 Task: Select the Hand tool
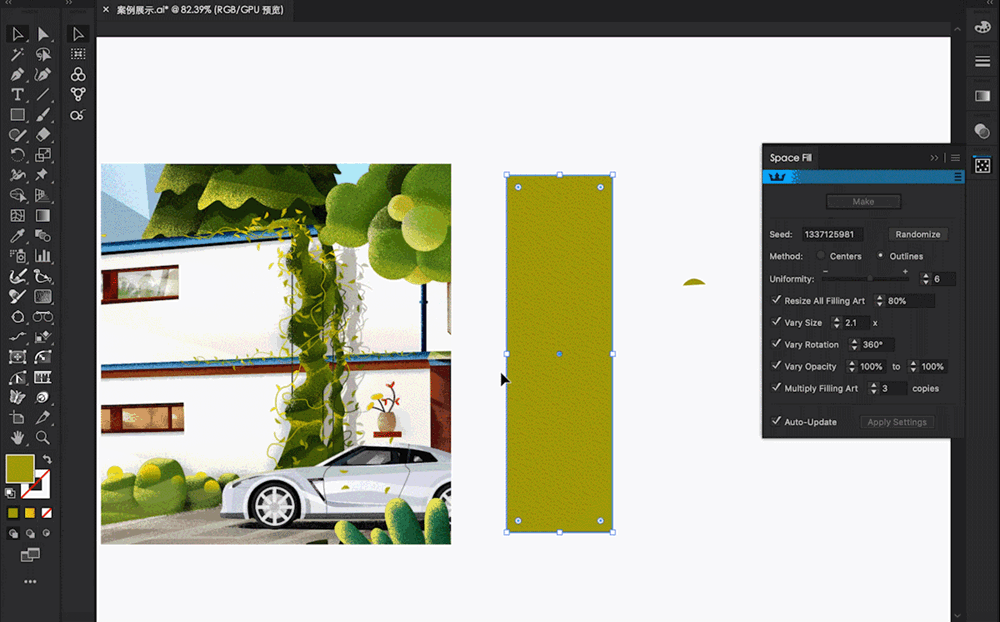(x=17, y=438)
